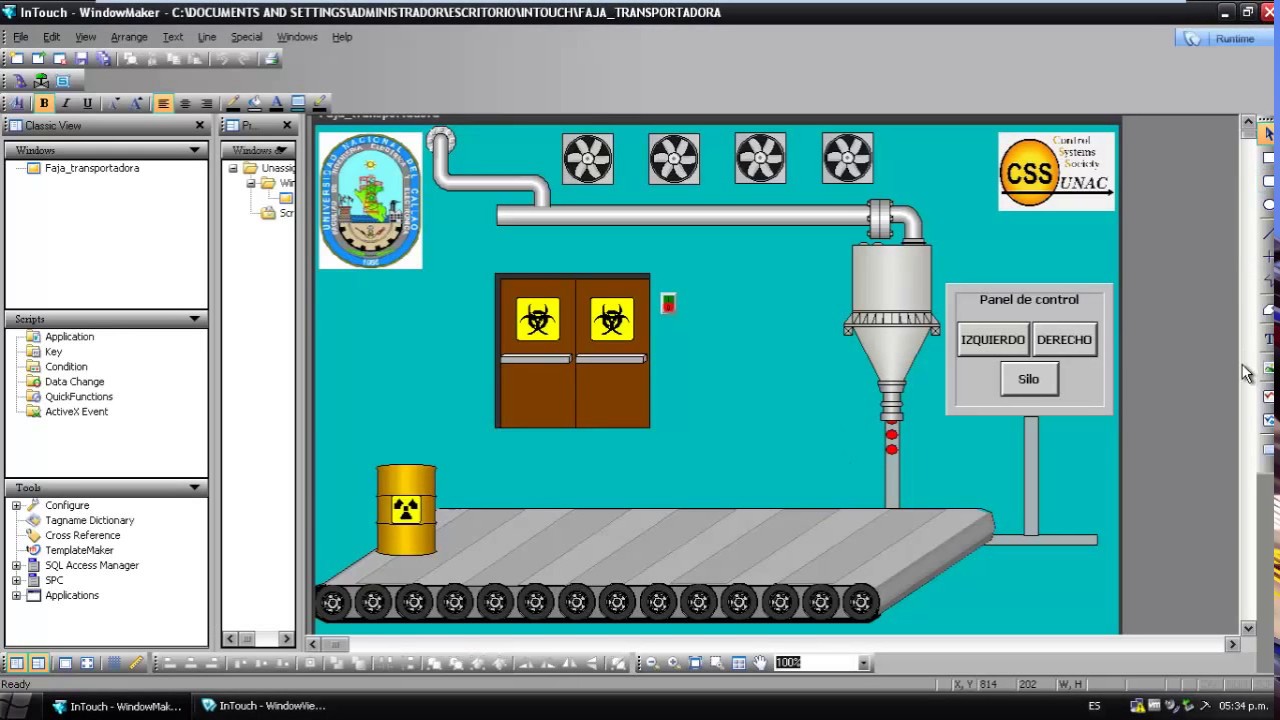Click the Zoom In magnifier icon
Screen dimensions: 1280x720
coord(673,663)
